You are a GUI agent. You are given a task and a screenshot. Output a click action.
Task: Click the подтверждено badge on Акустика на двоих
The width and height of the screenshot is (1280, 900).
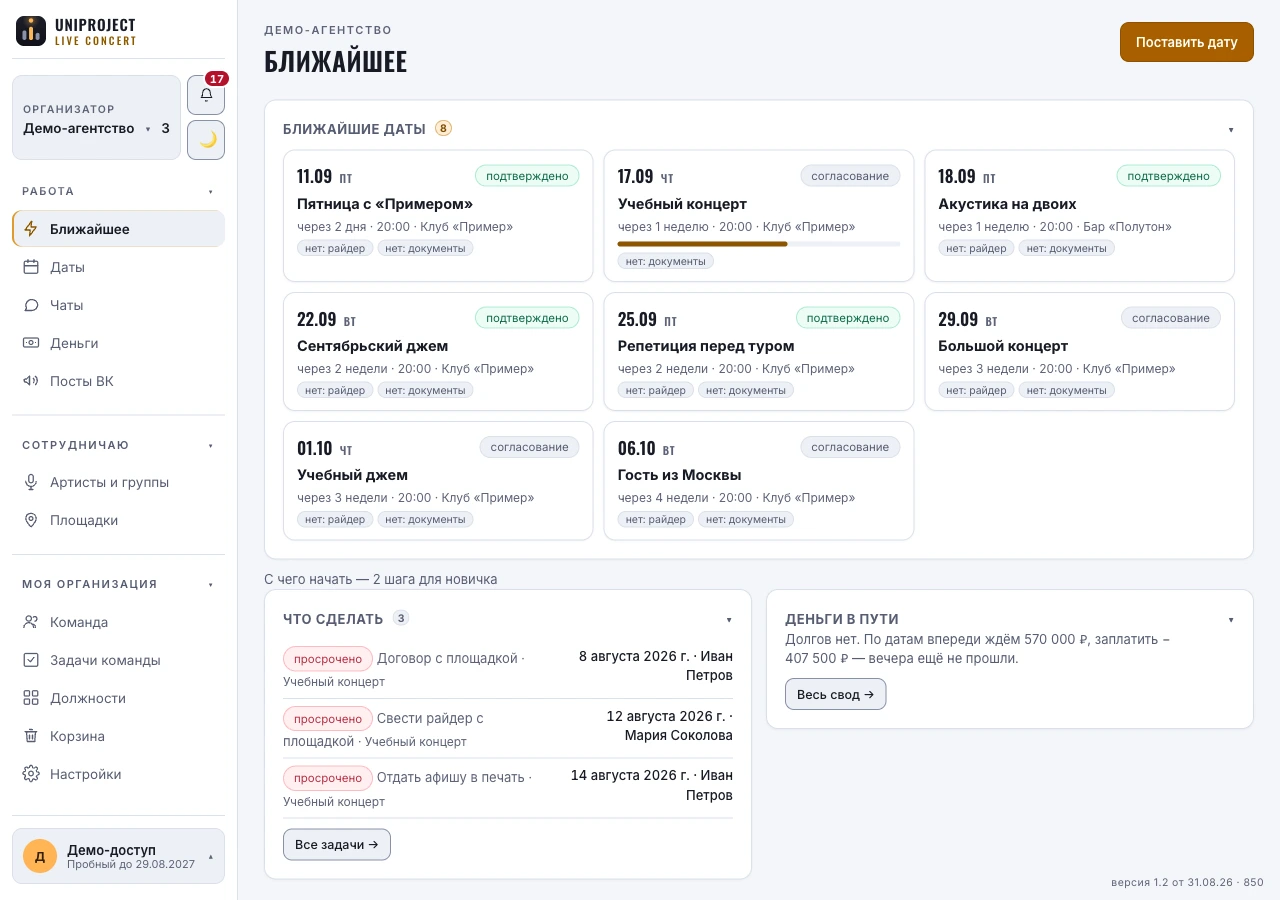coord(1169,176)
